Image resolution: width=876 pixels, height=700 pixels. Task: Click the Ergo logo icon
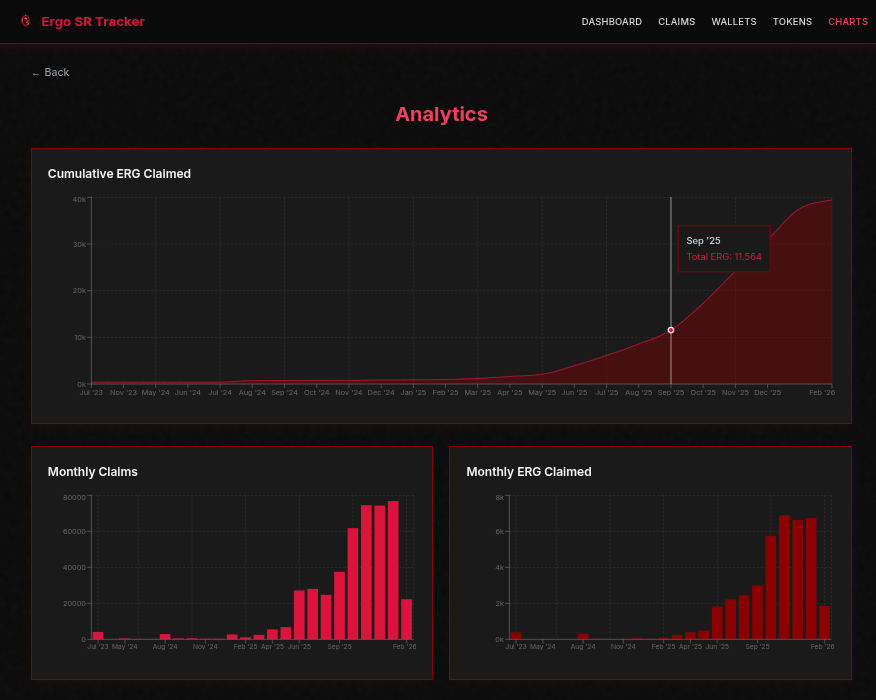click(26, 21)
